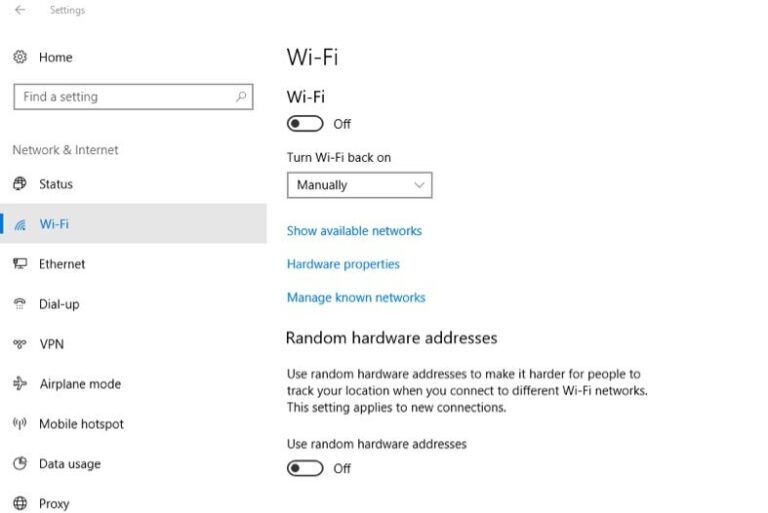Click the Ethernet monitor icon
The width and height of the screenshot is (768, 513).
[20, 264]
